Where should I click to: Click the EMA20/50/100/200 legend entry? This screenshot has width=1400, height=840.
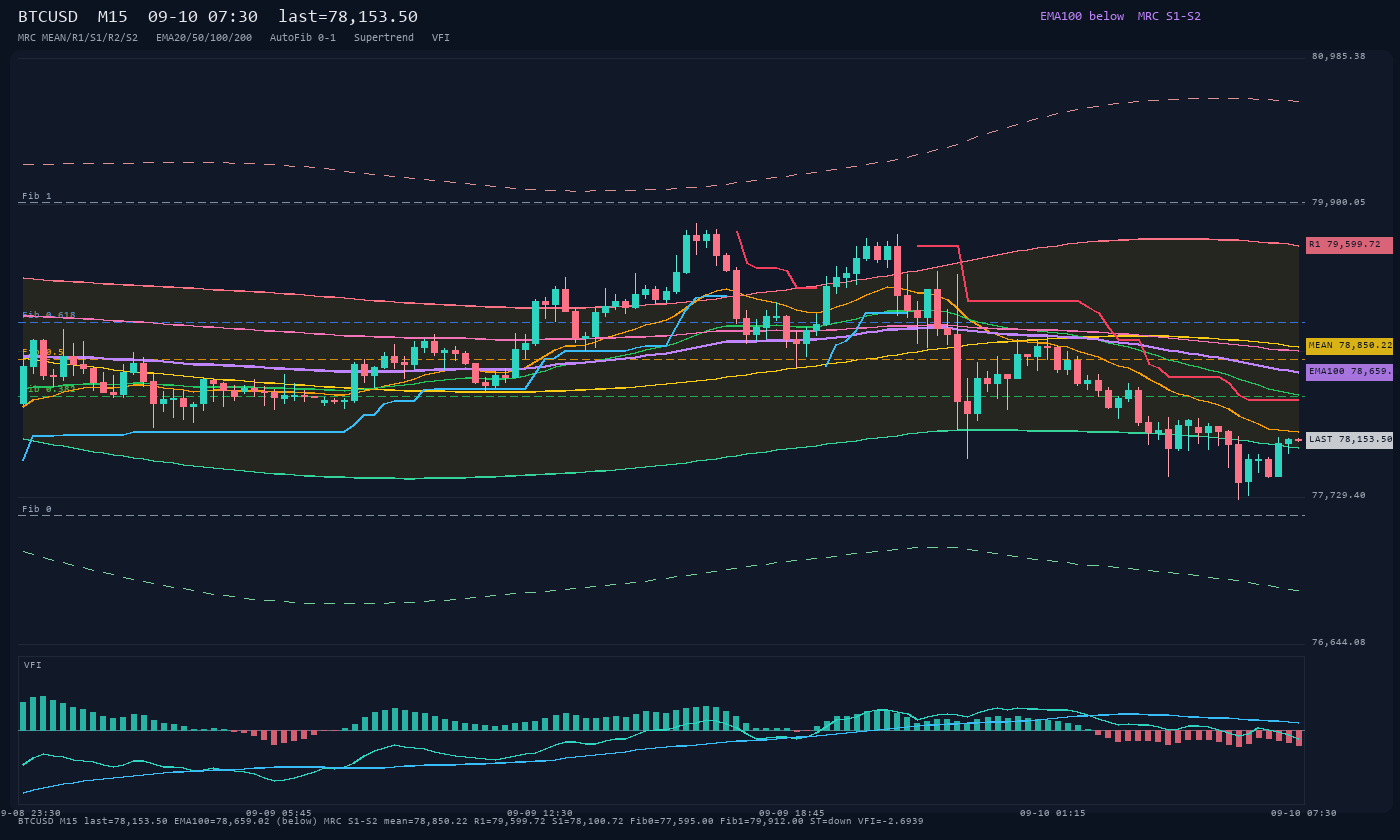pos(204,37)
